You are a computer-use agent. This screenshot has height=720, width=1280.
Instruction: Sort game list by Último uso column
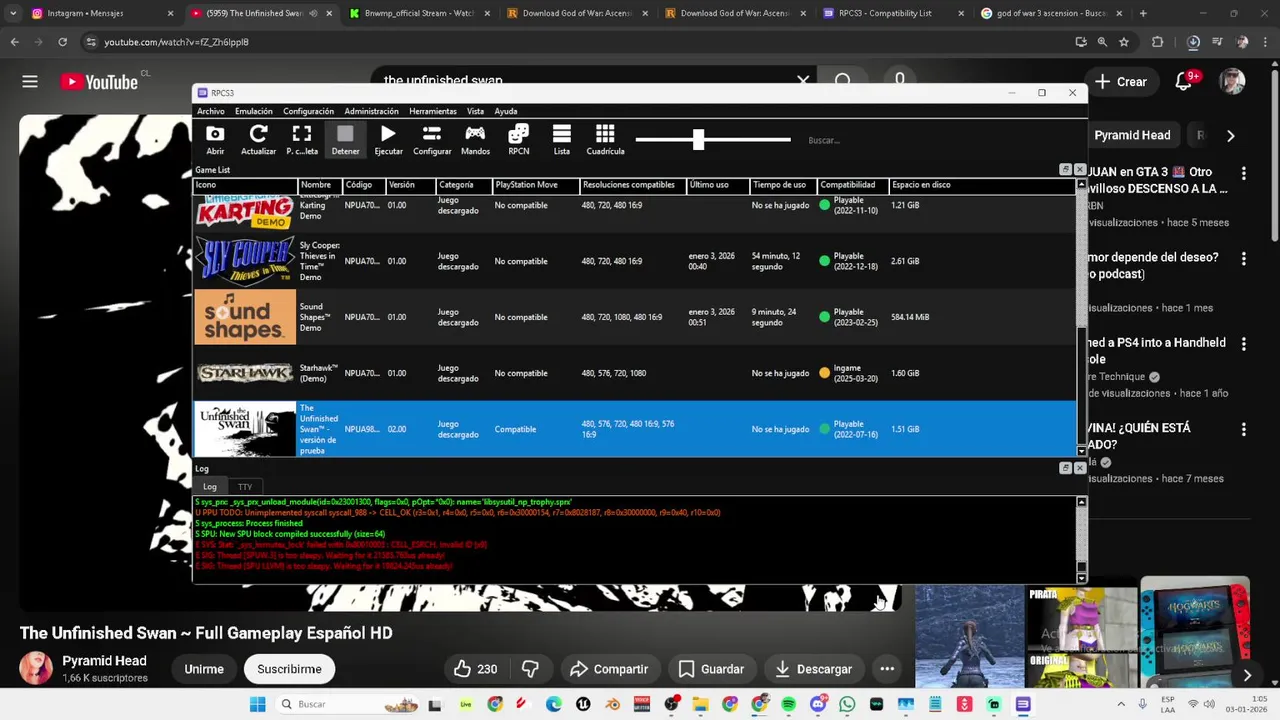[717, 185]
